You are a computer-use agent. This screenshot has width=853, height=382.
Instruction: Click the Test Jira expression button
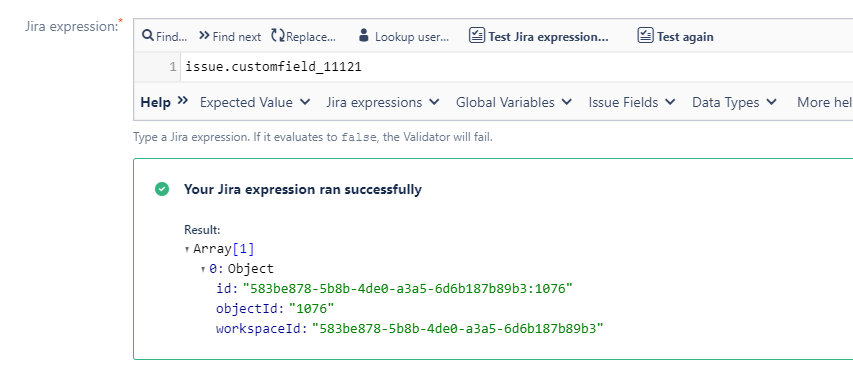[539, 36]
